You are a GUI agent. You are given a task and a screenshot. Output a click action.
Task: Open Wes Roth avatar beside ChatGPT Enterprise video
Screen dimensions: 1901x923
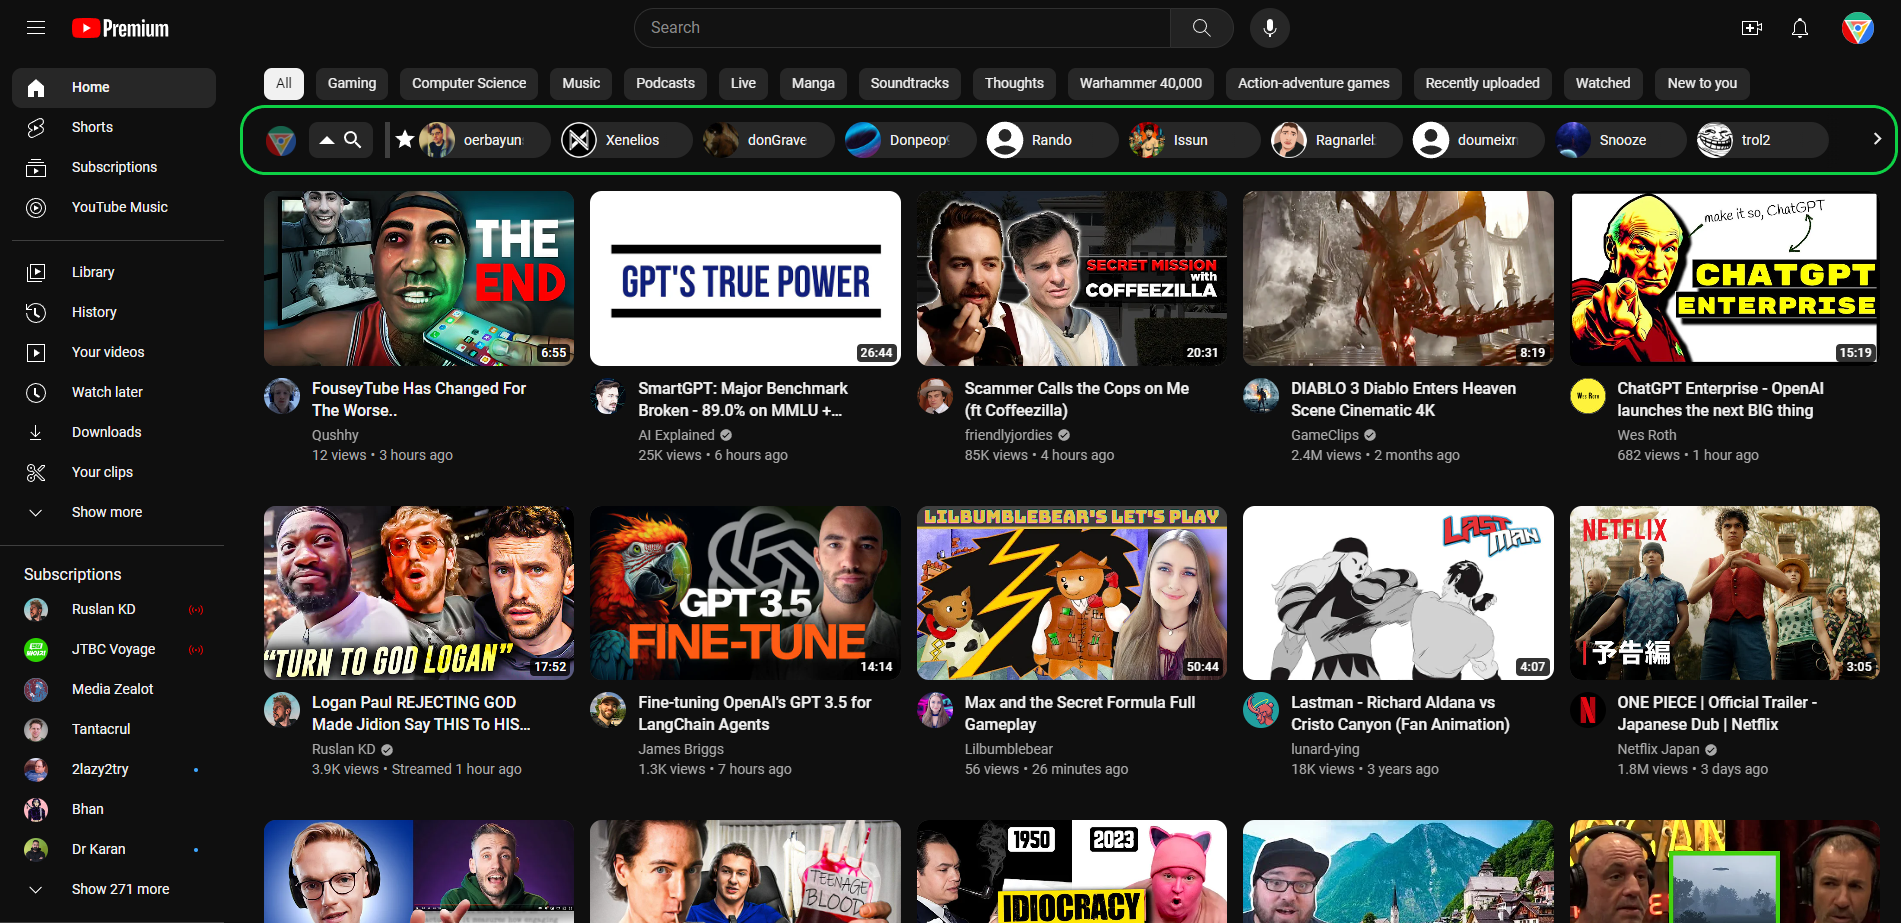1588,396
